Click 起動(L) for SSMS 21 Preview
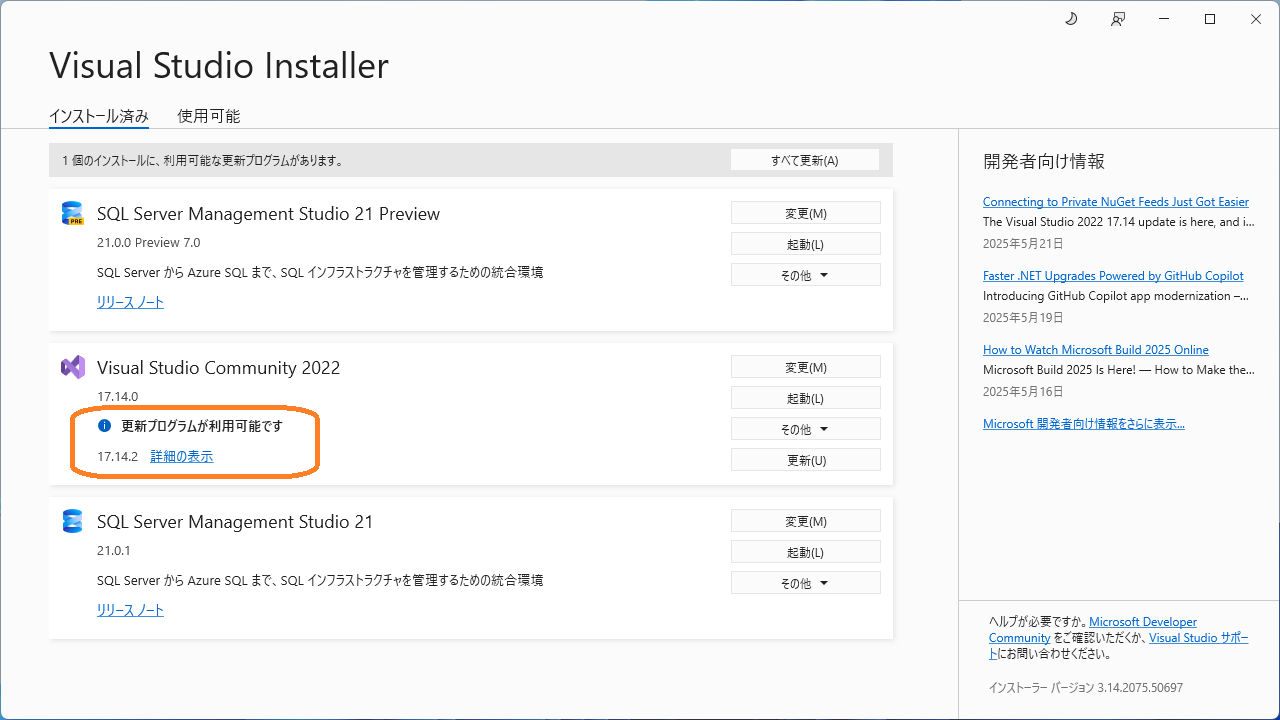Viewport: 1280px width, 720px height. click(806, 244)
